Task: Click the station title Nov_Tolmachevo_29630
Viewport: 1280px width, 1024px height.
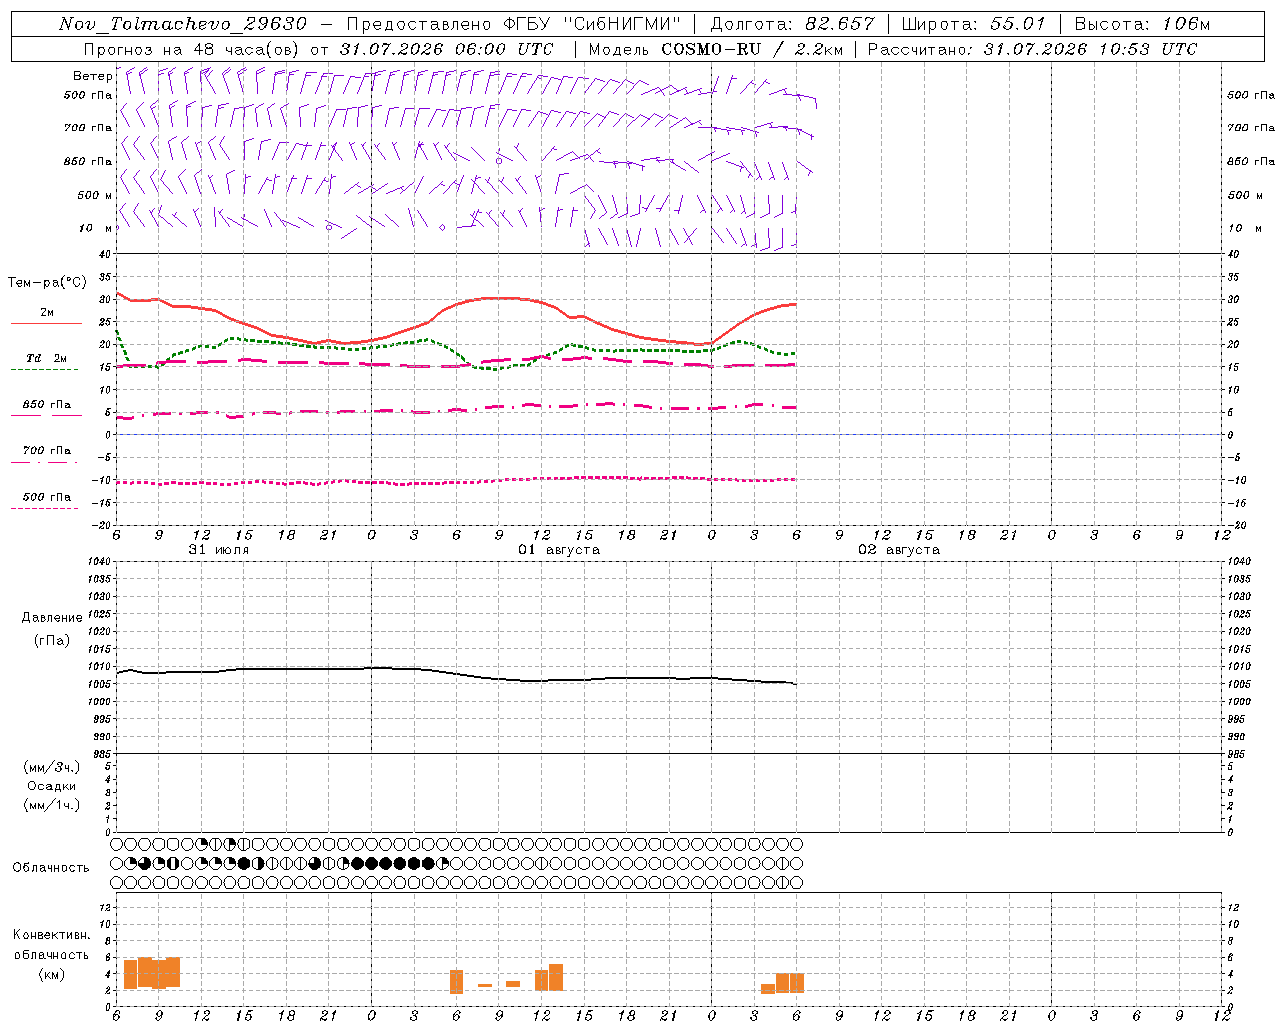Action: [183, 24]
